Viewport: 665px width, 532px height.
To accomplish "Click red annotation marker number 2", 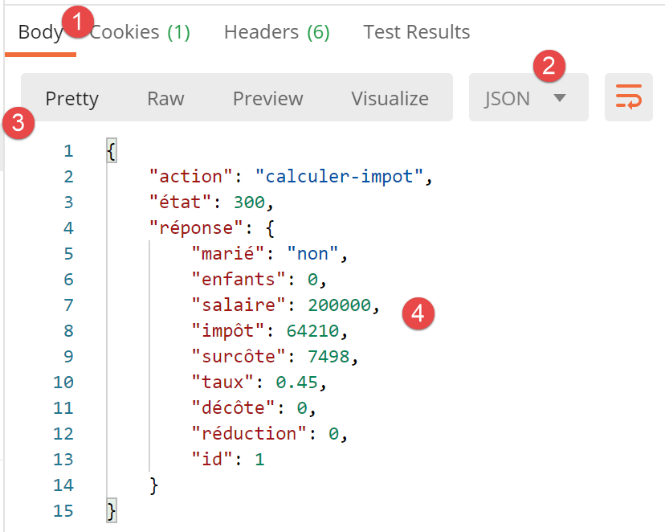I will pyautogui.click(x=549, y=67).
